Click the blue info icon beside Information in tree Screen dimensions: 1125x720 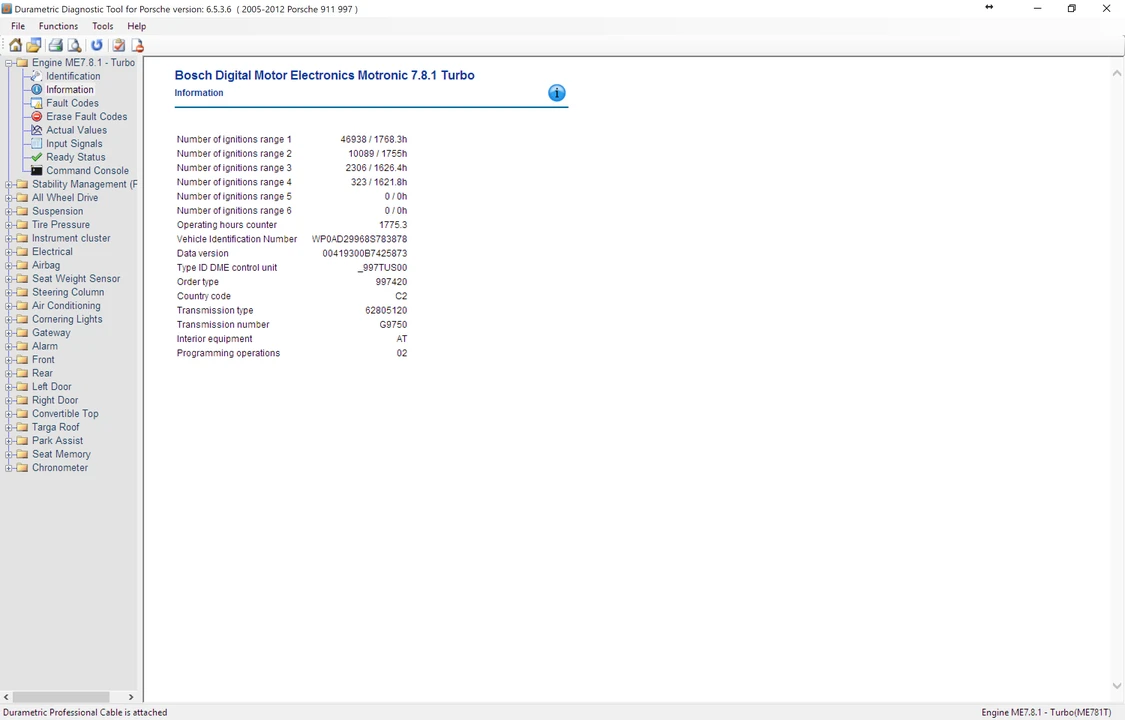pos(37,90)
